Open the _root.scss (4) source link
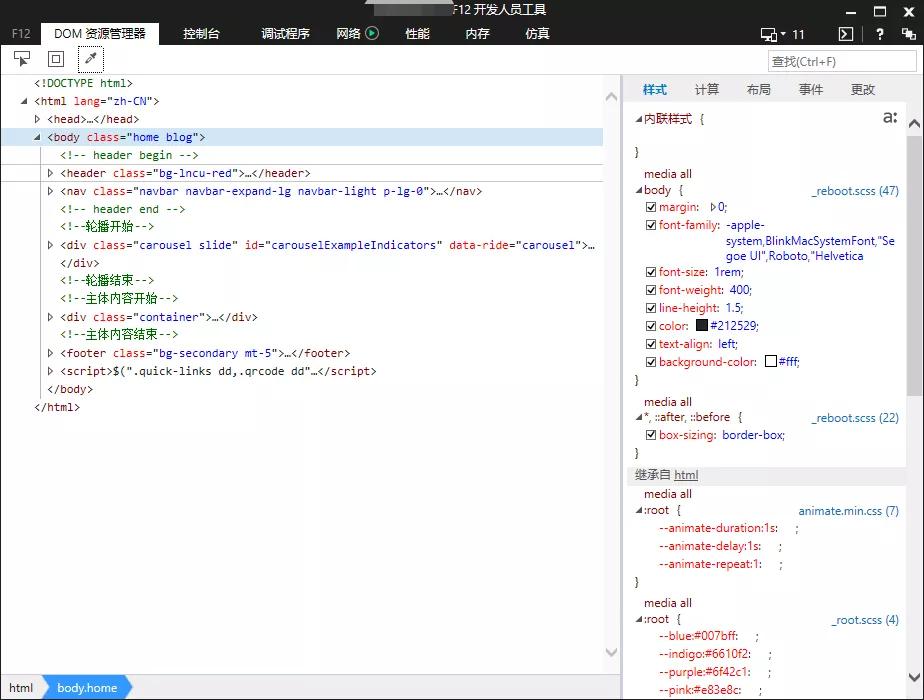This screenshot has height=700, width=924. click(x=865, y=620)
